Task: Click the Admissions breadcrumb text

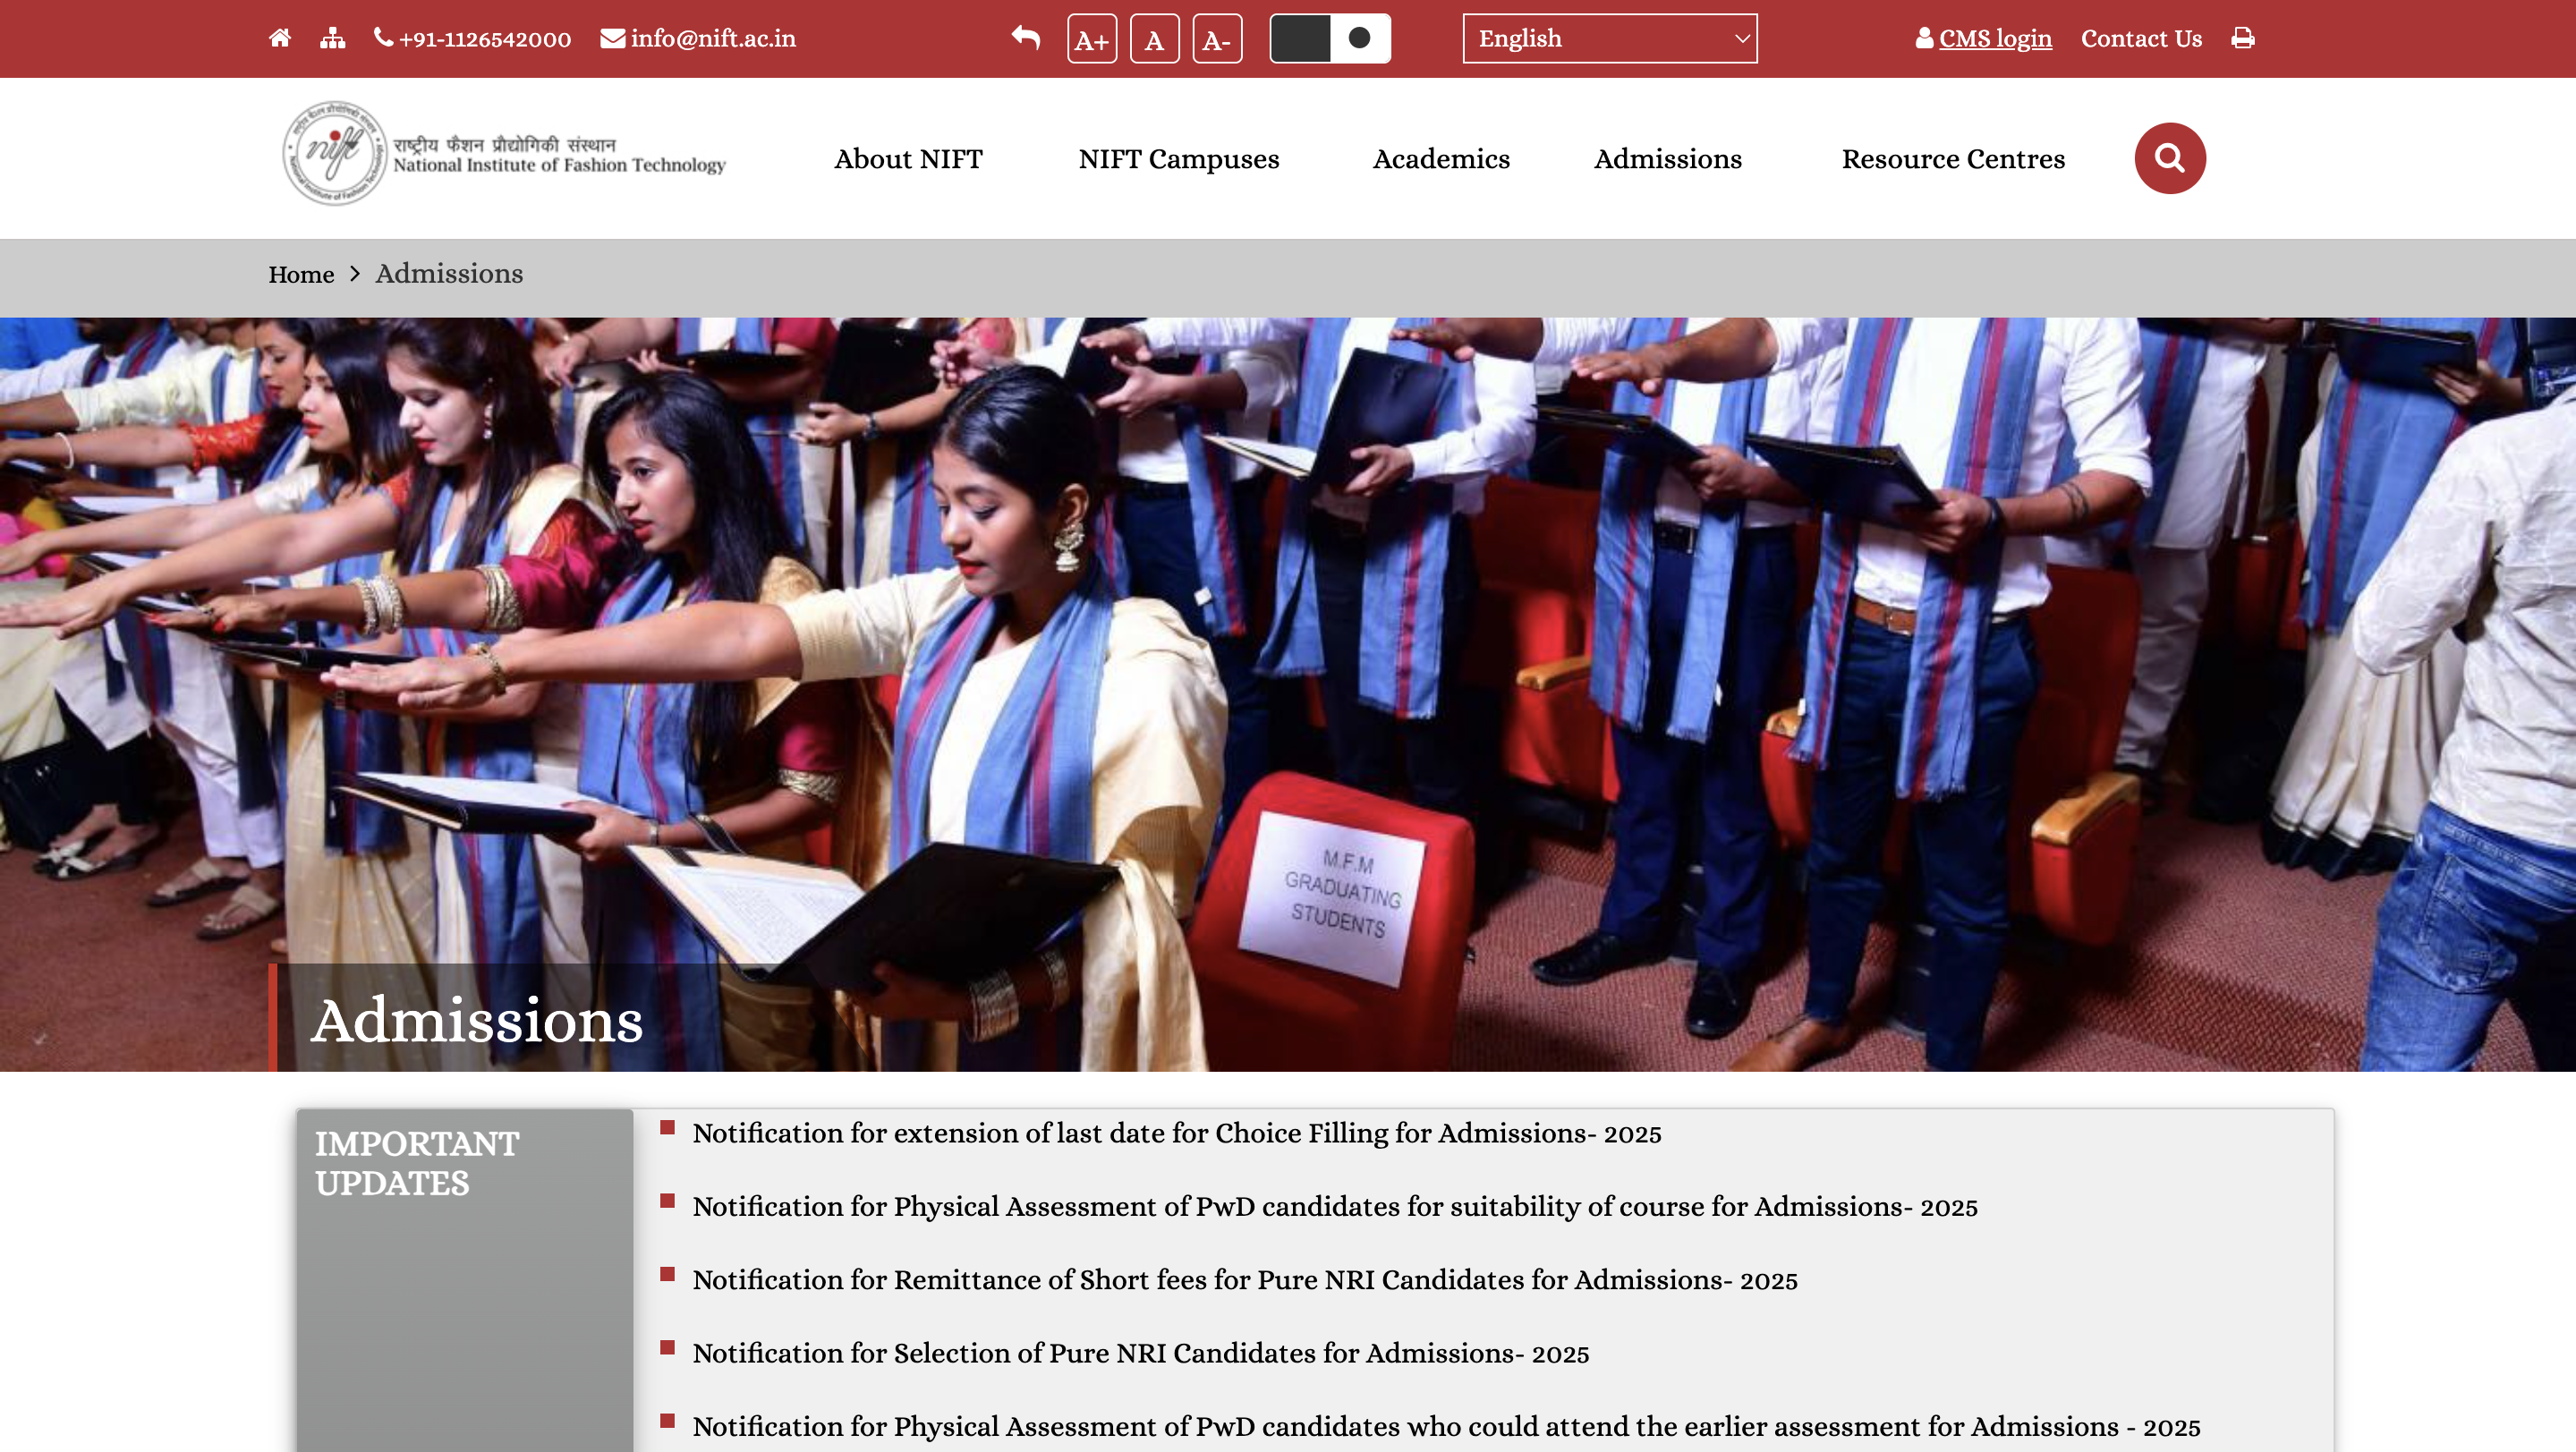Action: click(449, 274)
